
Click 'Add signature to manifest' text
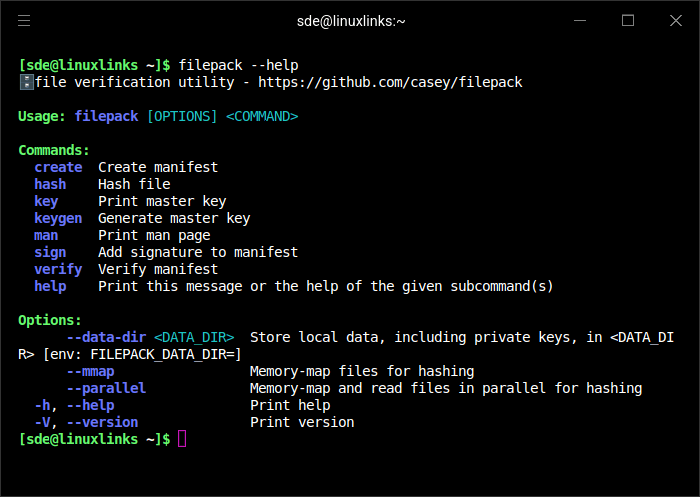coord(198,252)
